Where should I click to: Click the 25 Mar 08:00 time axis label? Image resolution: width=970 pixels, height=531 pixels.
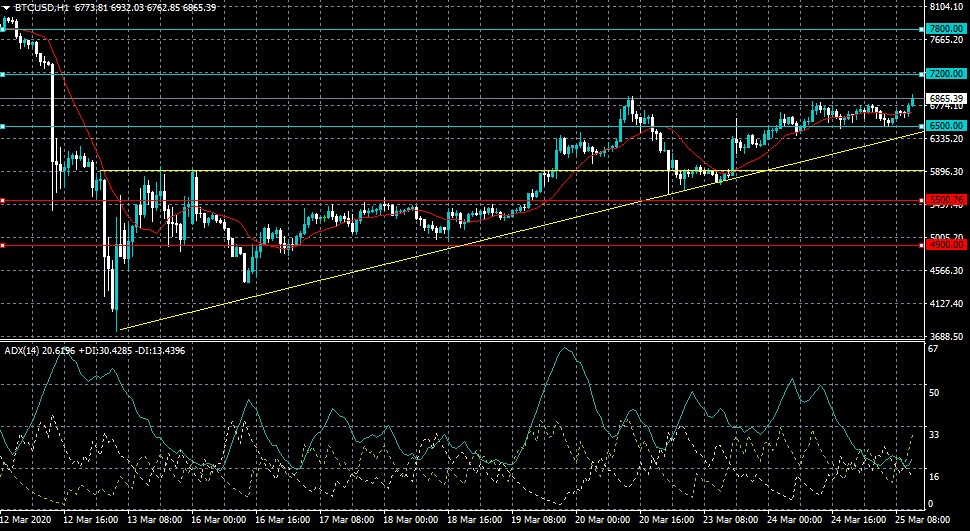(x=922, y=520)
